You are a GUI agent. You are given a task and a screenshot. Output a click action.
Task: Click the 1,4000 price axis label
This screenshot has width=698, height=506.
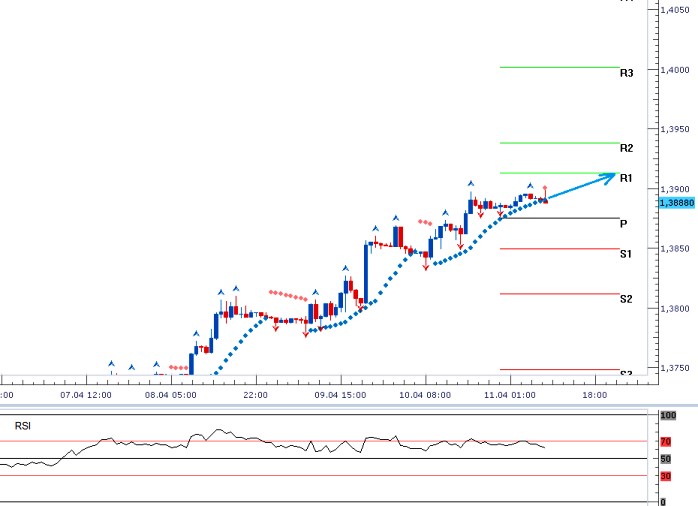(x=675, y=70)
